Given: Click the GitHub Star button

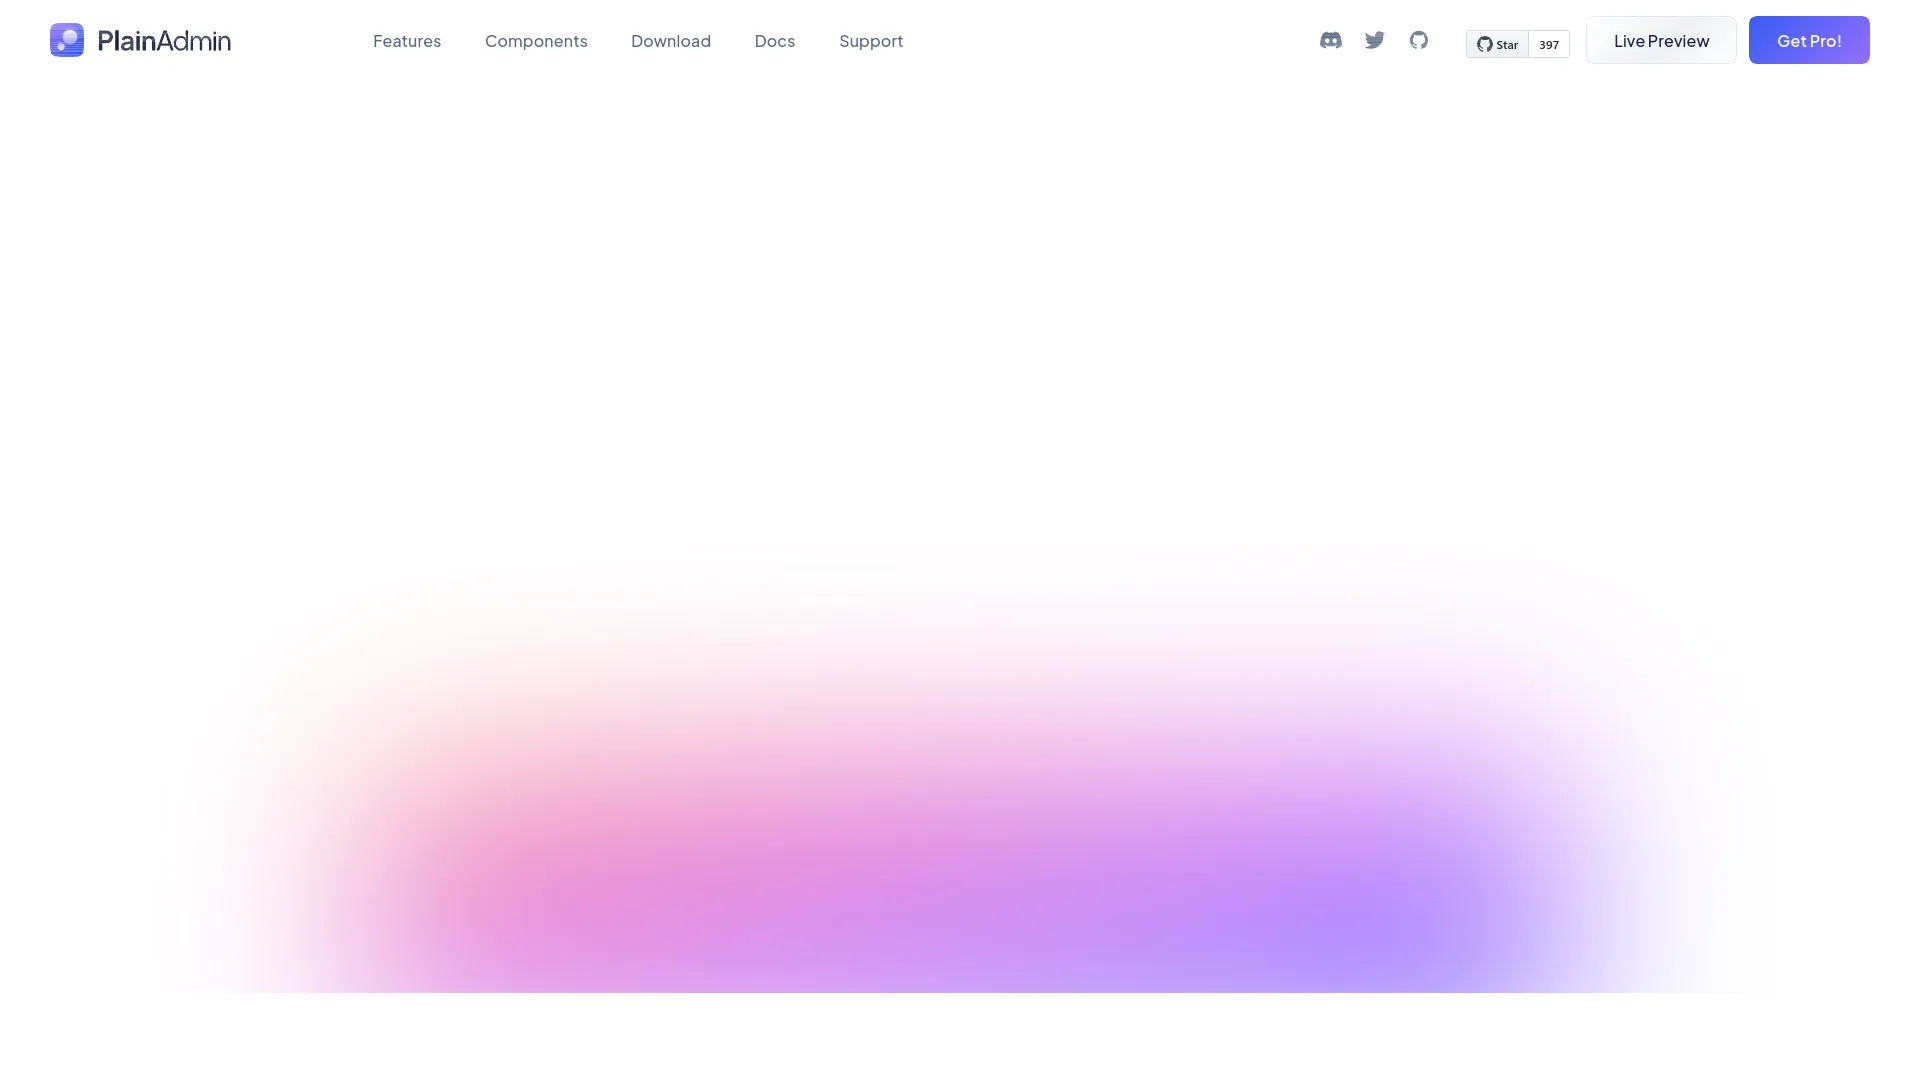Looking at the screenshot, I should [x=1497, y=44].
